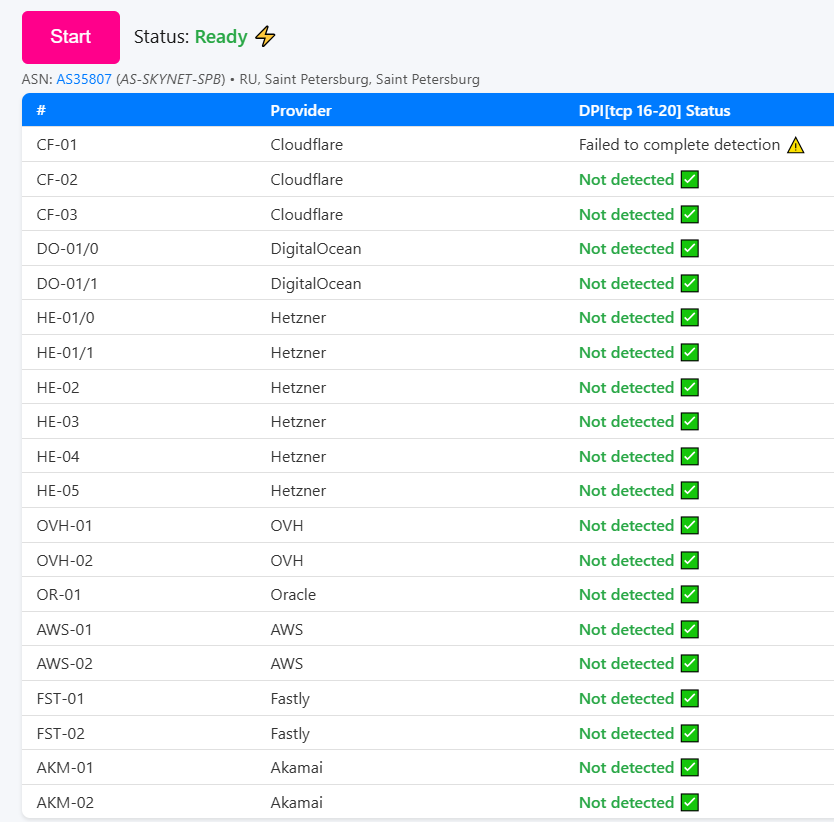
Task: Click the pink Start button
Action: click(71, 37)
